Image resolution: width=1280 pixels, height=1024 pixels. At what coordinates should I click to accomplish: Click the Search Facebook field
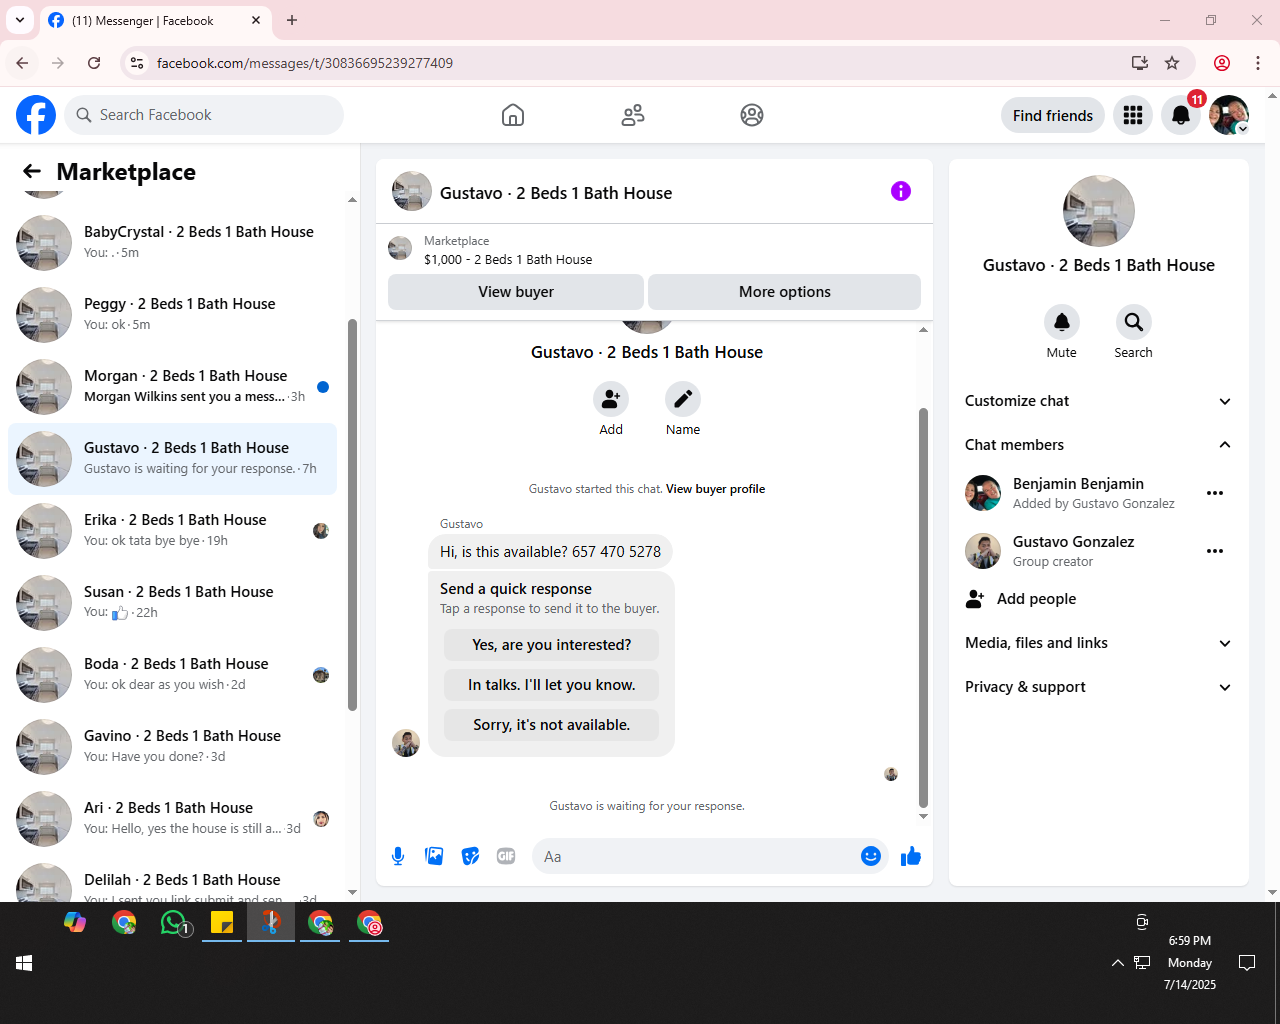[x=204, y=115]
